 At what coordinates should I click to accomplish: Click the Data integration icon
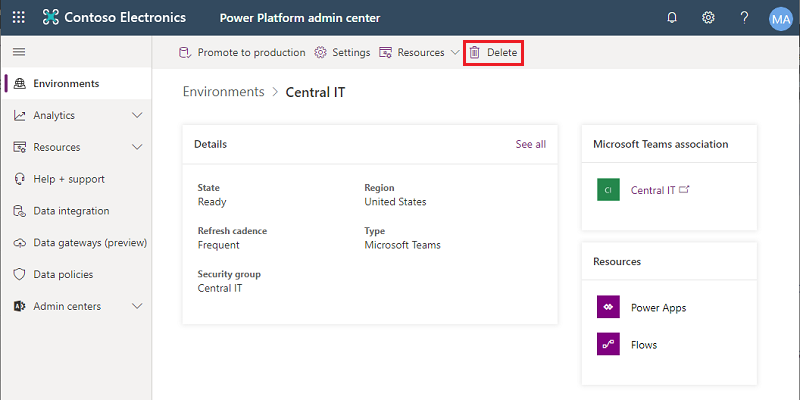pos(19,211)
